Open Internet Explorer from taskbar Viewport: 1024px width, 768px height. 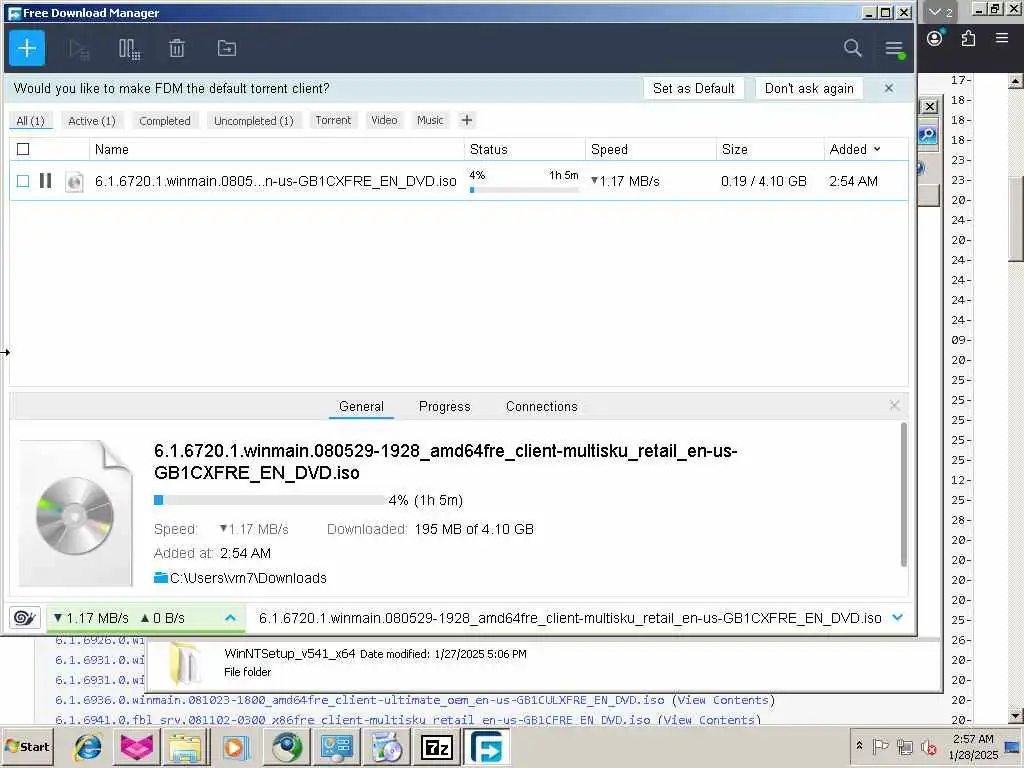pyautogui.click(x=88, y=747)
